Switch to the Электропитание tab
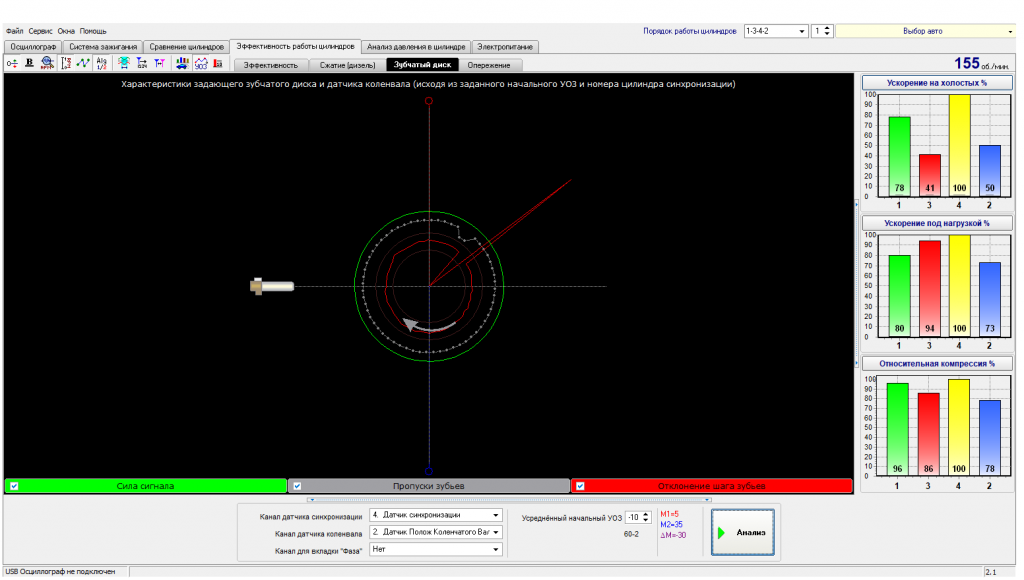This screenshot has height=580, width=1024. coord(505,47)
